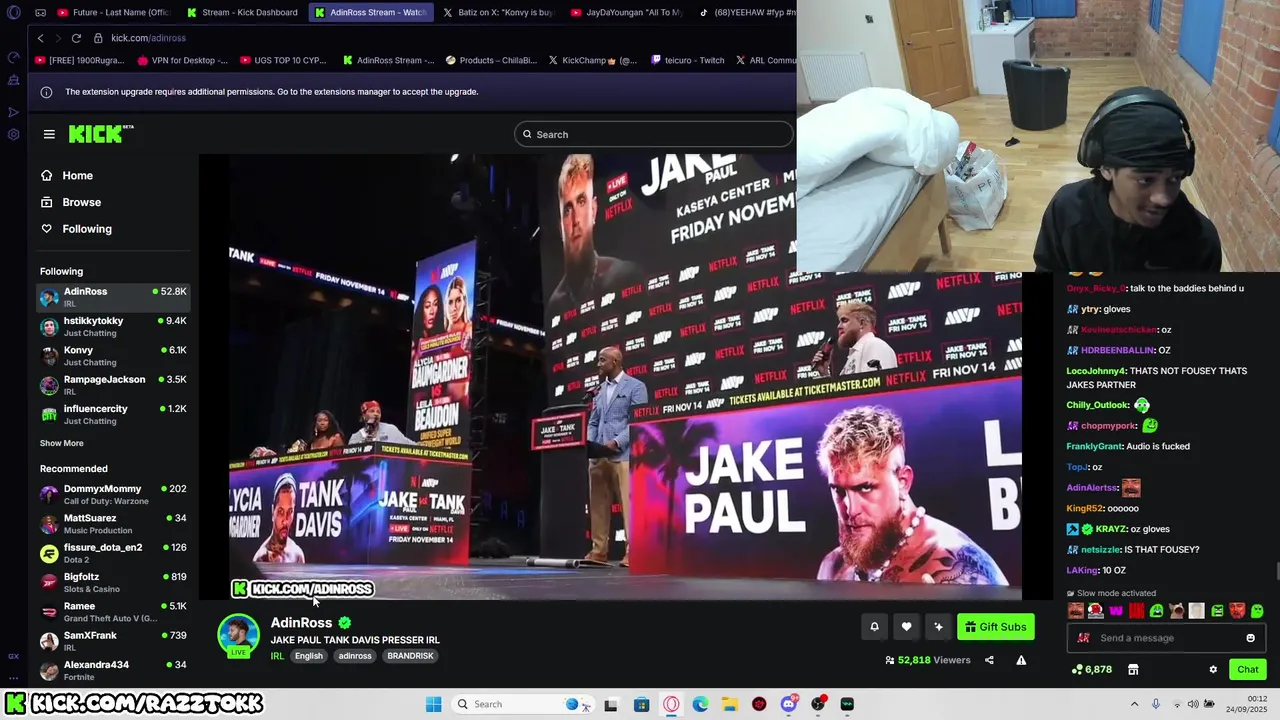
Task: Click the AdinRoss channel name below the video
Action: 301,623
